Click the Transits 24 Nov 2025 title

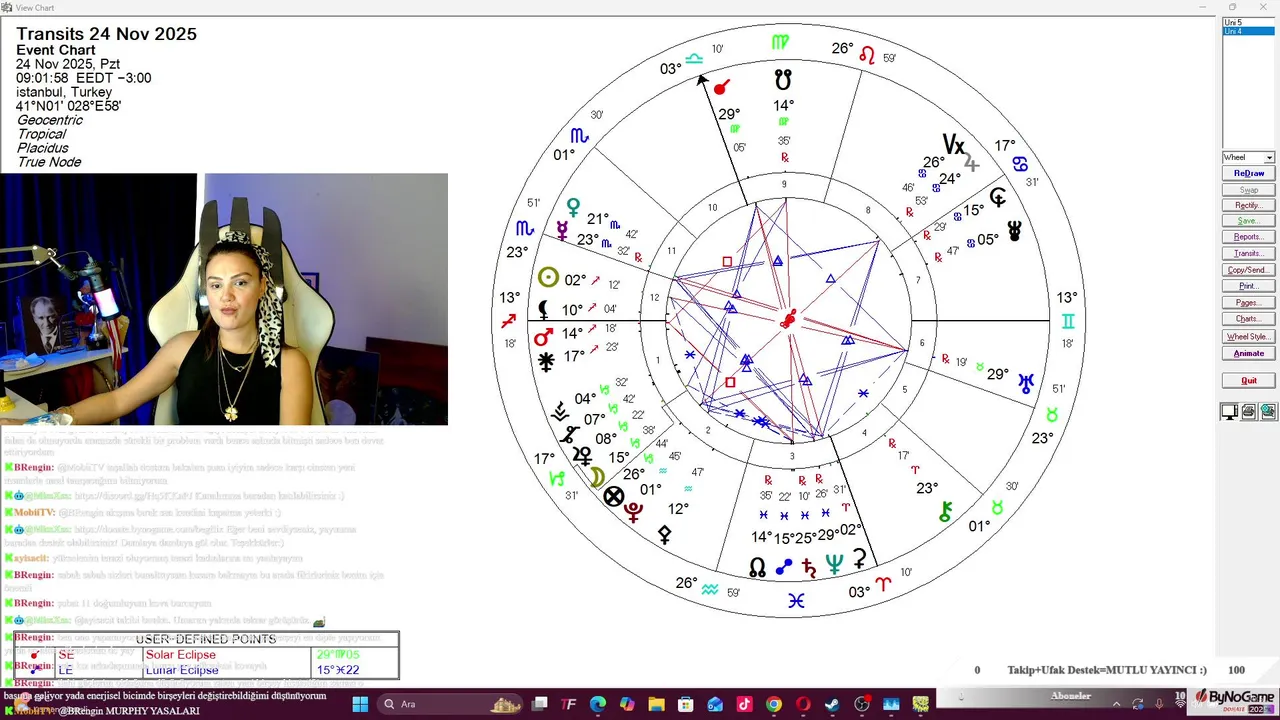click(106, 34)
